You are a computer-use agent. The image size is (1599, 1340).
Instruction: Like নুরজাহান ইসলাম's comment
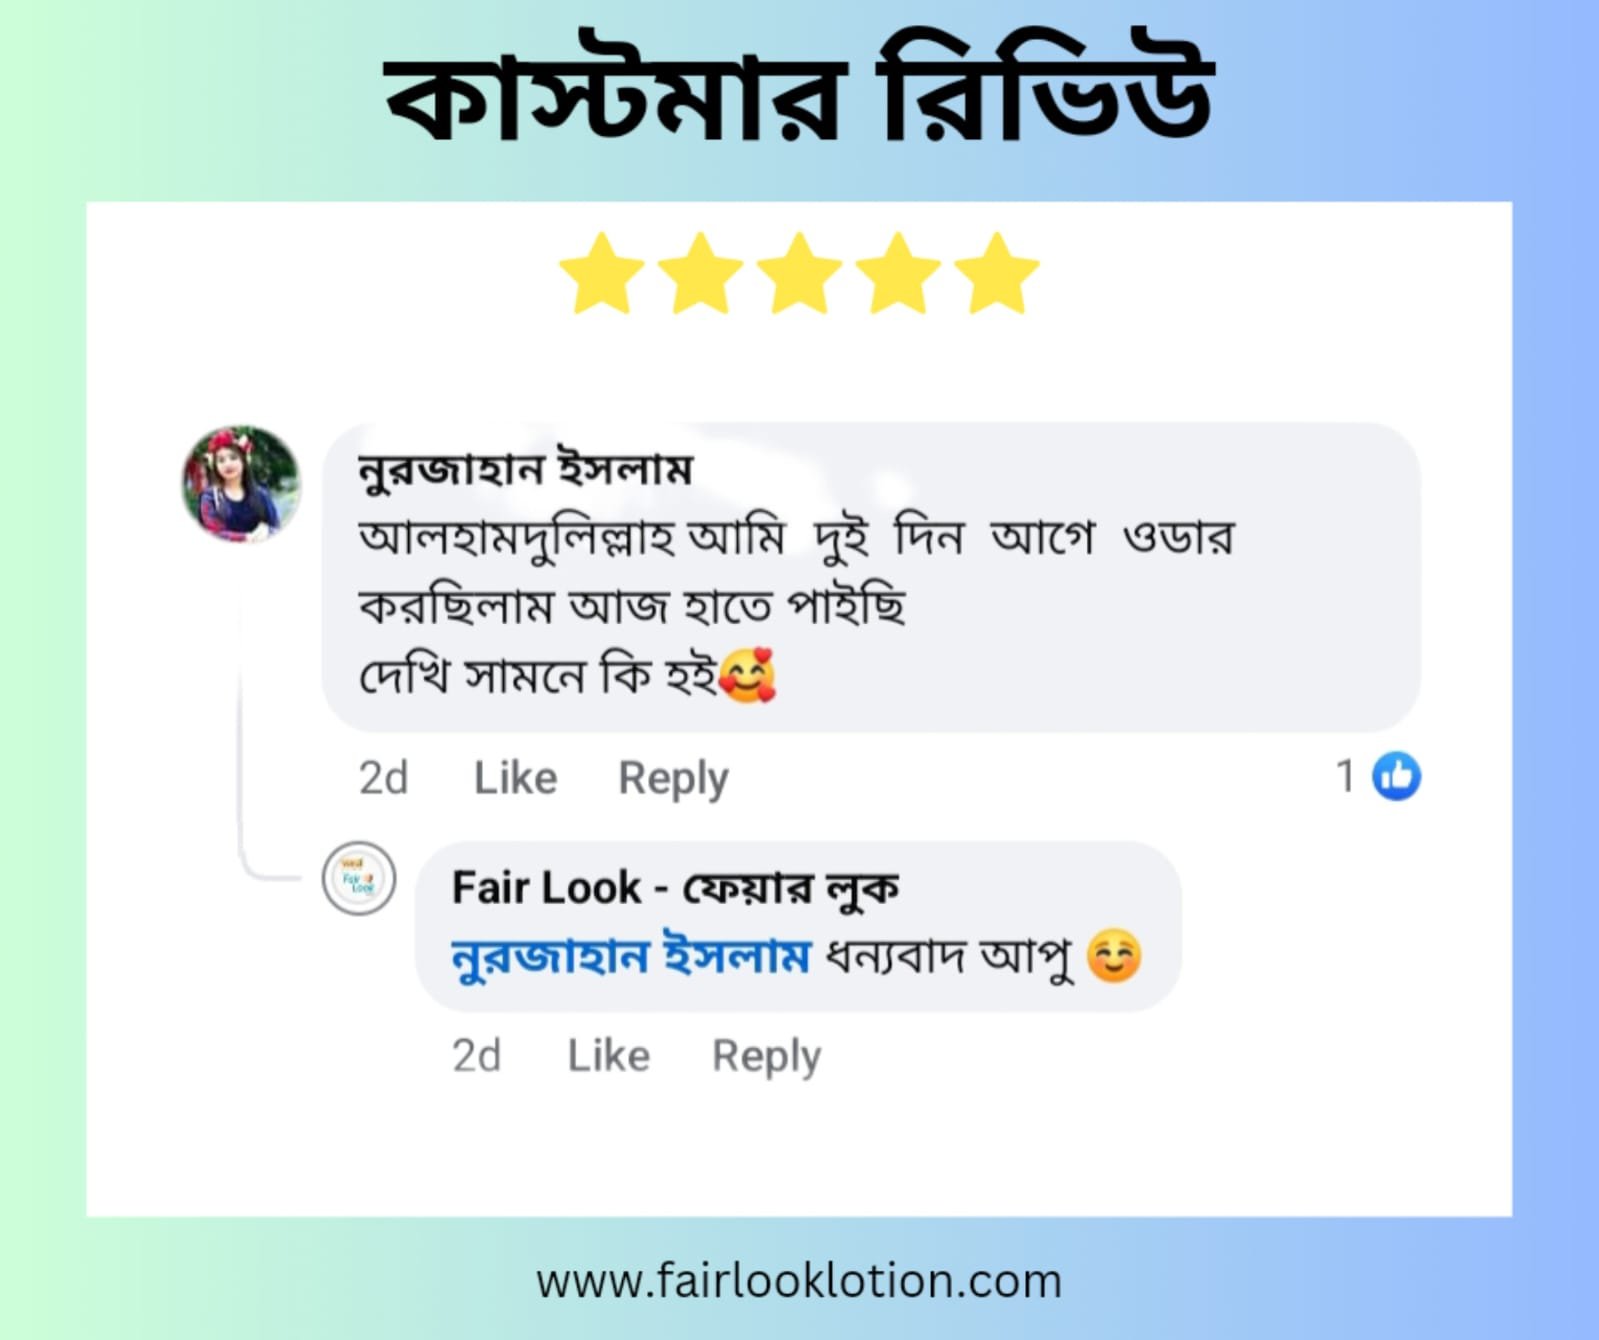point(515,778)
